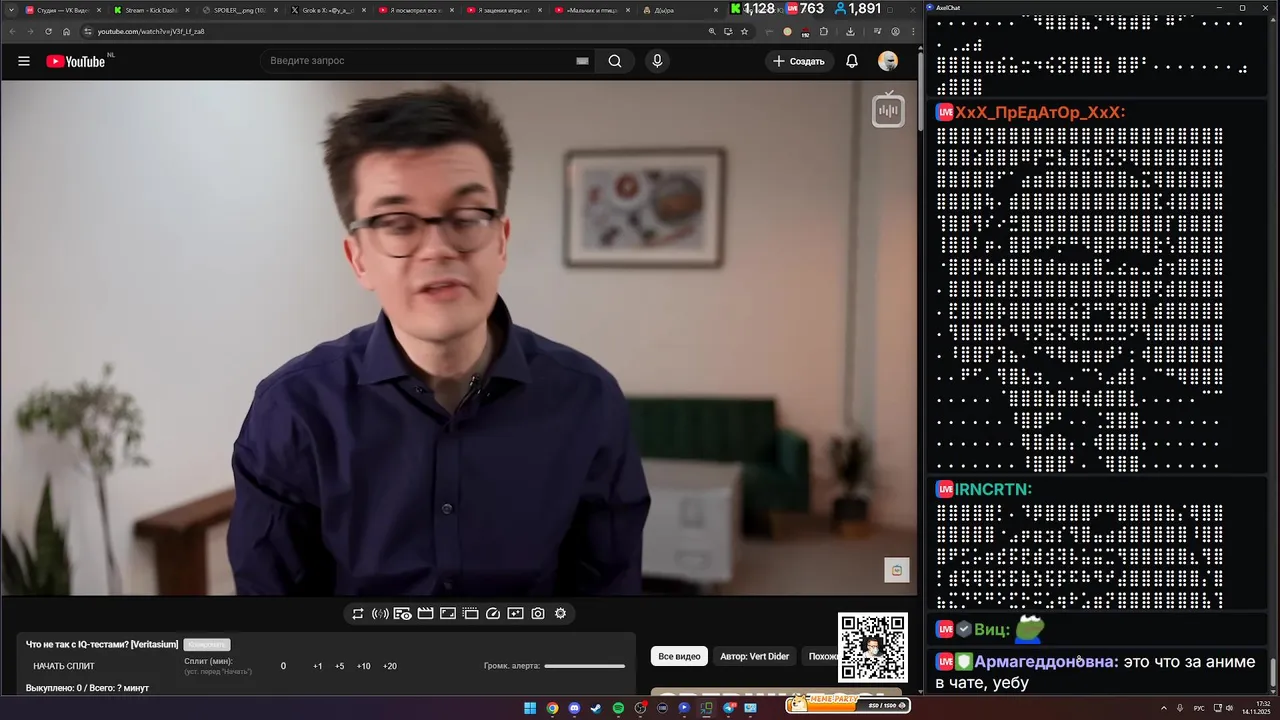Click the IRNCRTN username in chat
Screen dimensions: 1280x720
[993, 489]
